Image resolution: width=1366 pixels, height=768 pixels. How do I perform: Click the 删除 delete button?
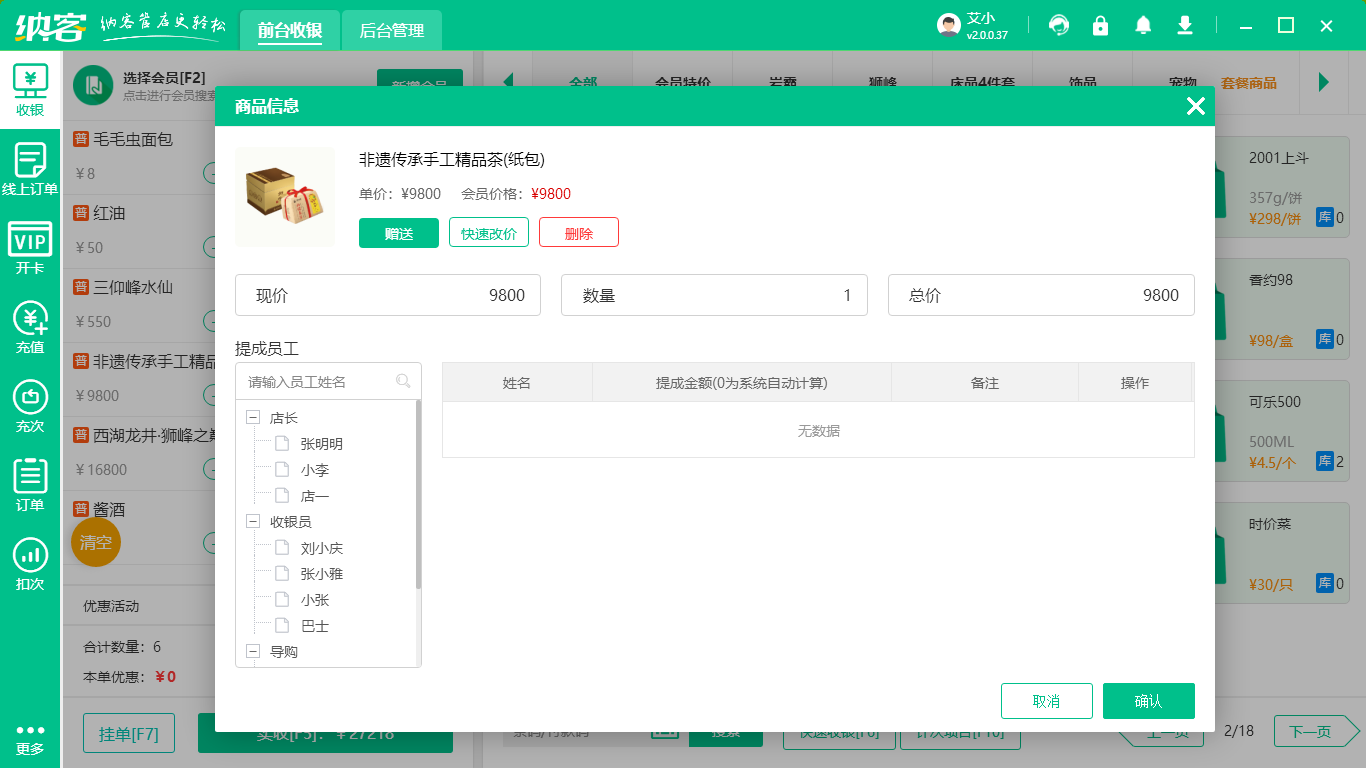578,232
